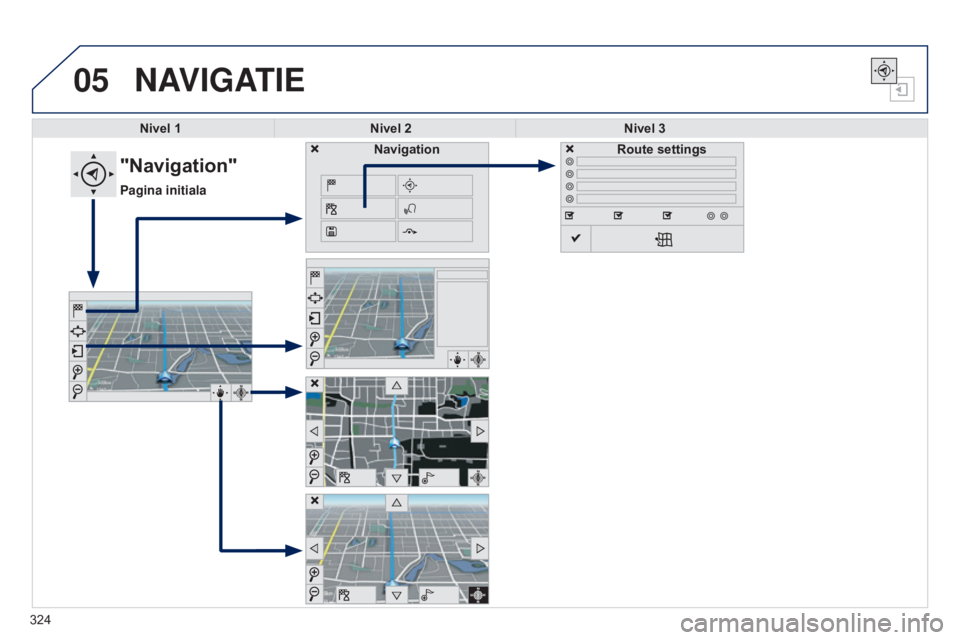The height and width of the screenshot is (640, 960).
Task: Choose the voice guidance button in Navigation menu
Action: point(435,208)
